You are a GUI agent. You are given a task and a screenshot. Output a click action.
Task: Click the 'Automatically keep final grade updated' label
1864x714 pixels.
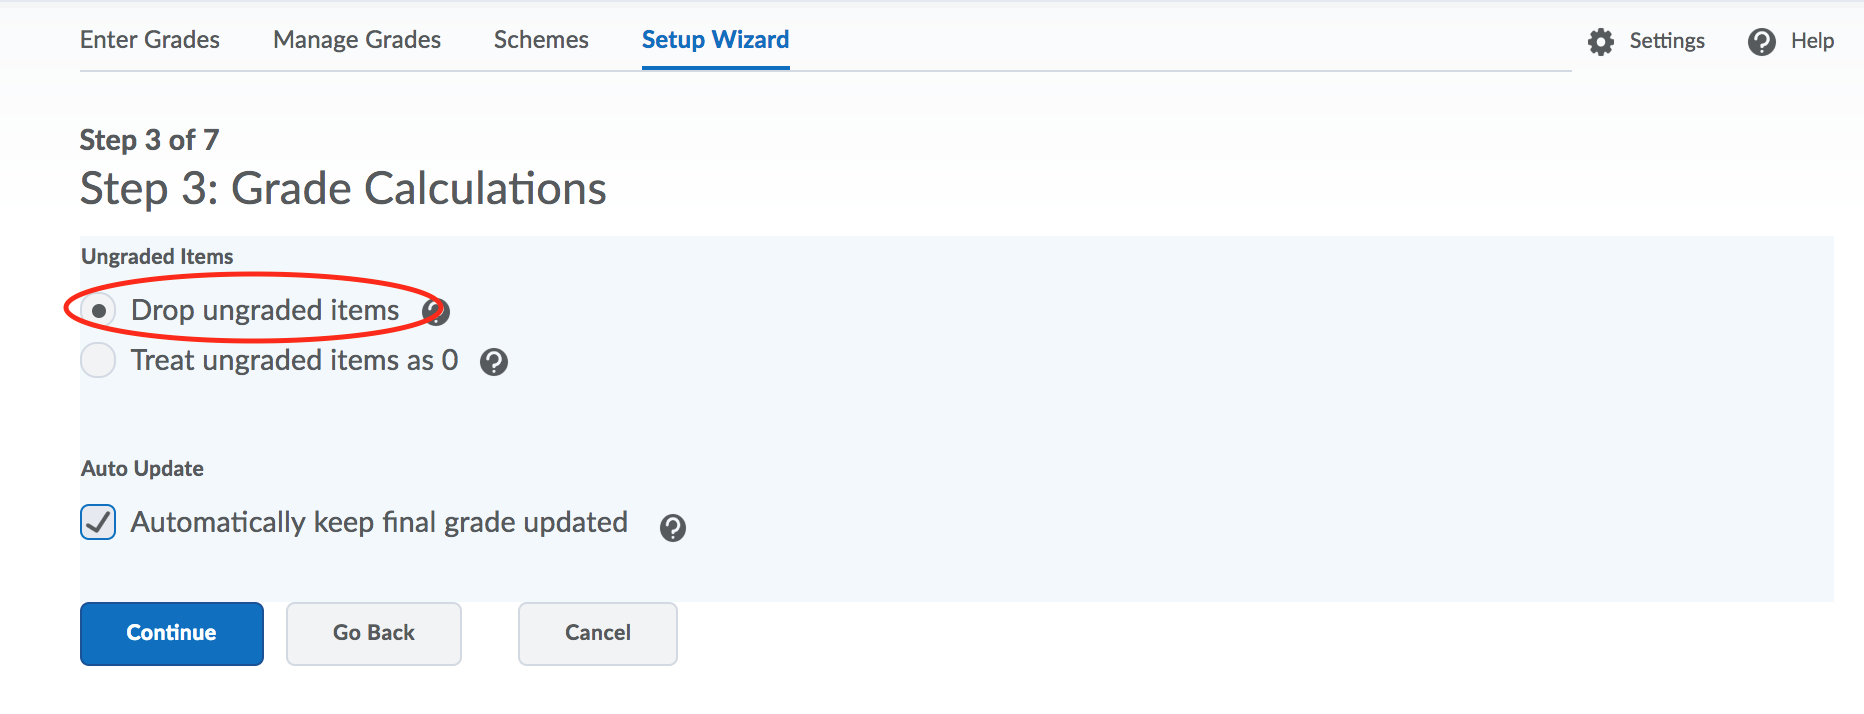click(379, 522)
